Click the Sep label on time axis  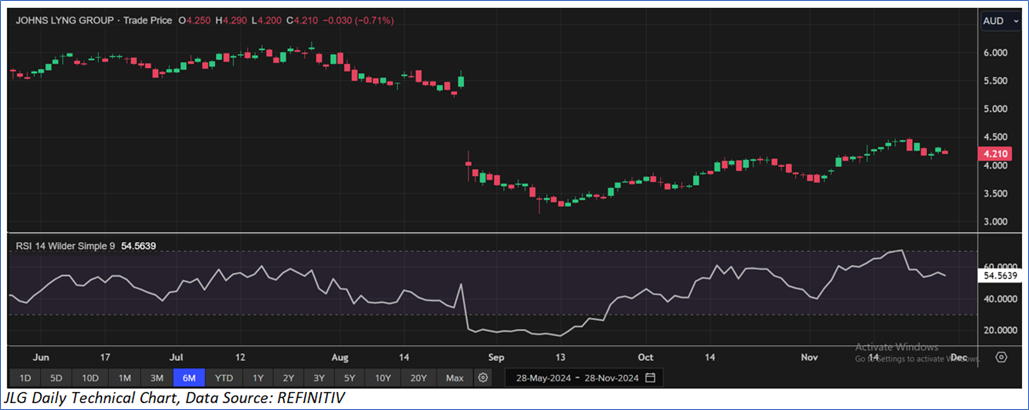495,358
